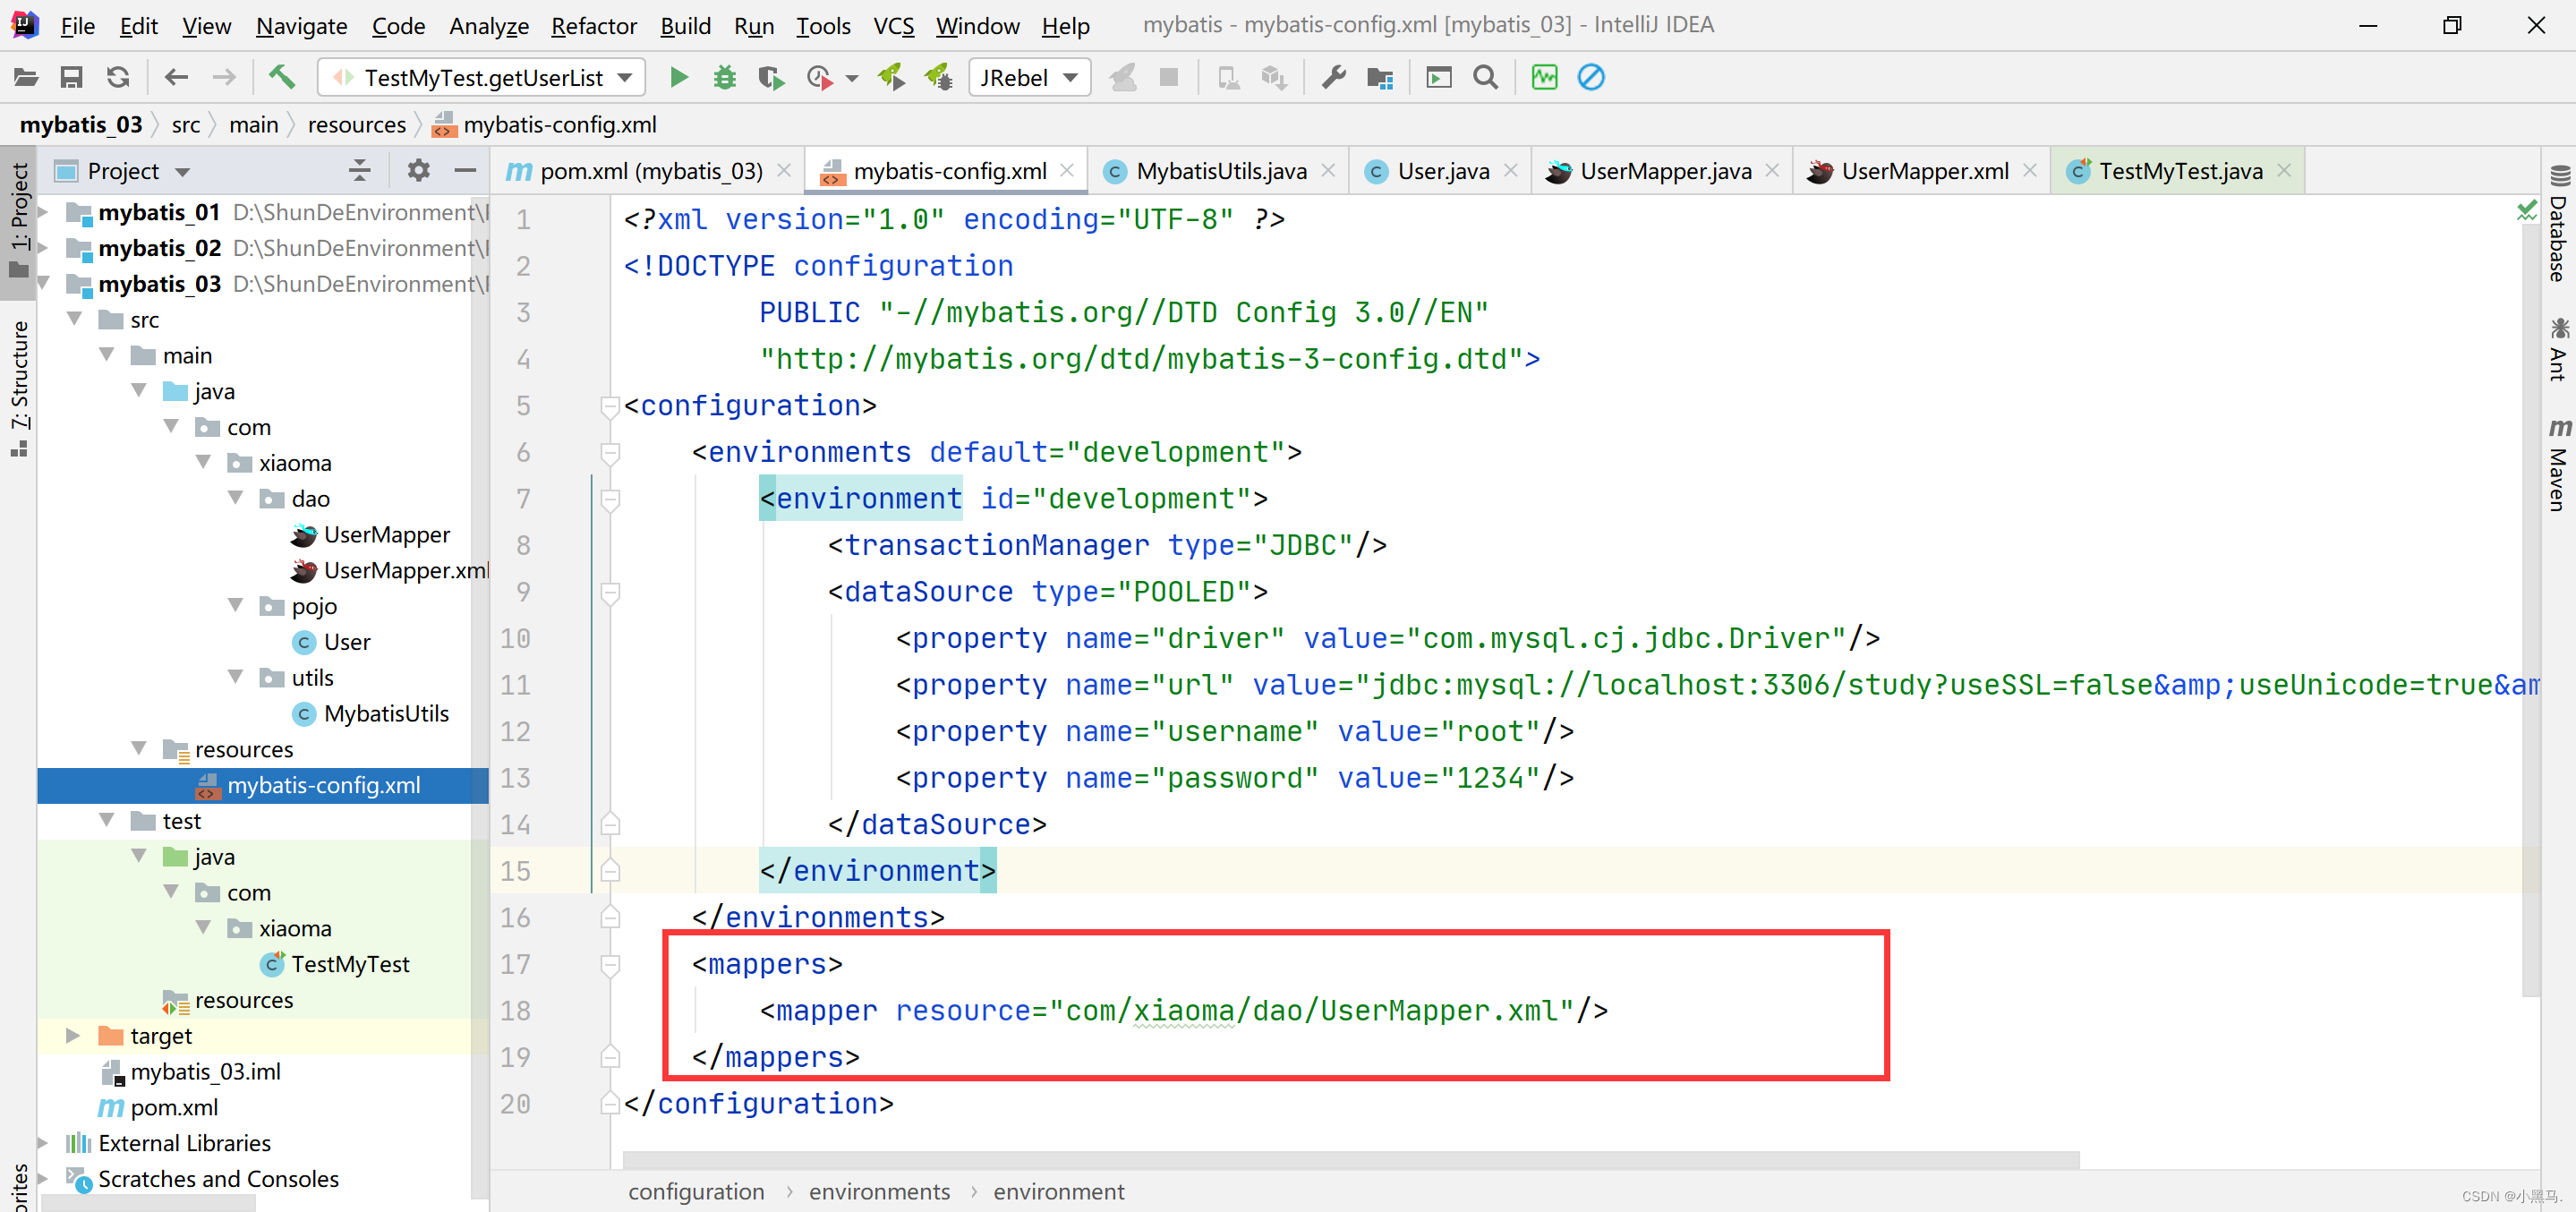Expand the target folder
This screenshot has width=2576, height=1212.
pos(73,1035)
